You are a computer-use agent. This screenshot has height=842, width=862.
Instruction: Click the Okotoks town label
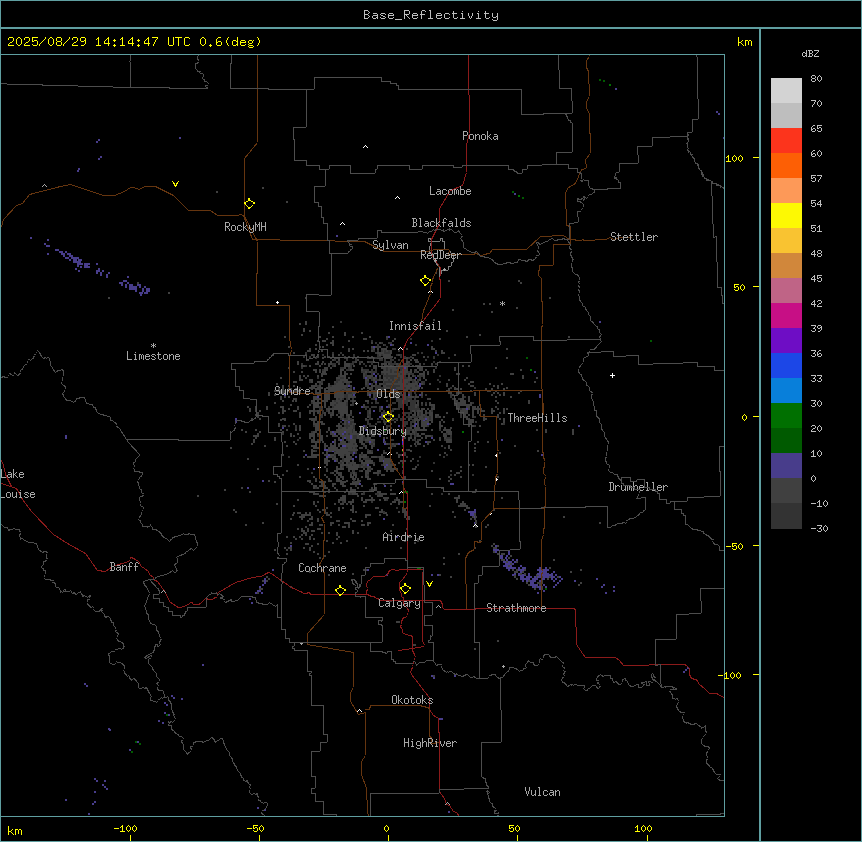[x=412, y=700]
